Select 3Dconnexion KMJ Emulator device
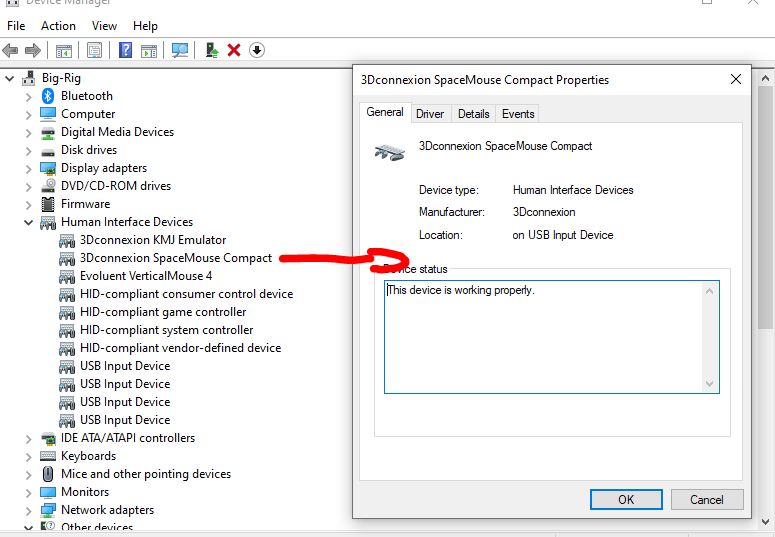The height and width of the screenshot is (537, 775). point(153,240)
